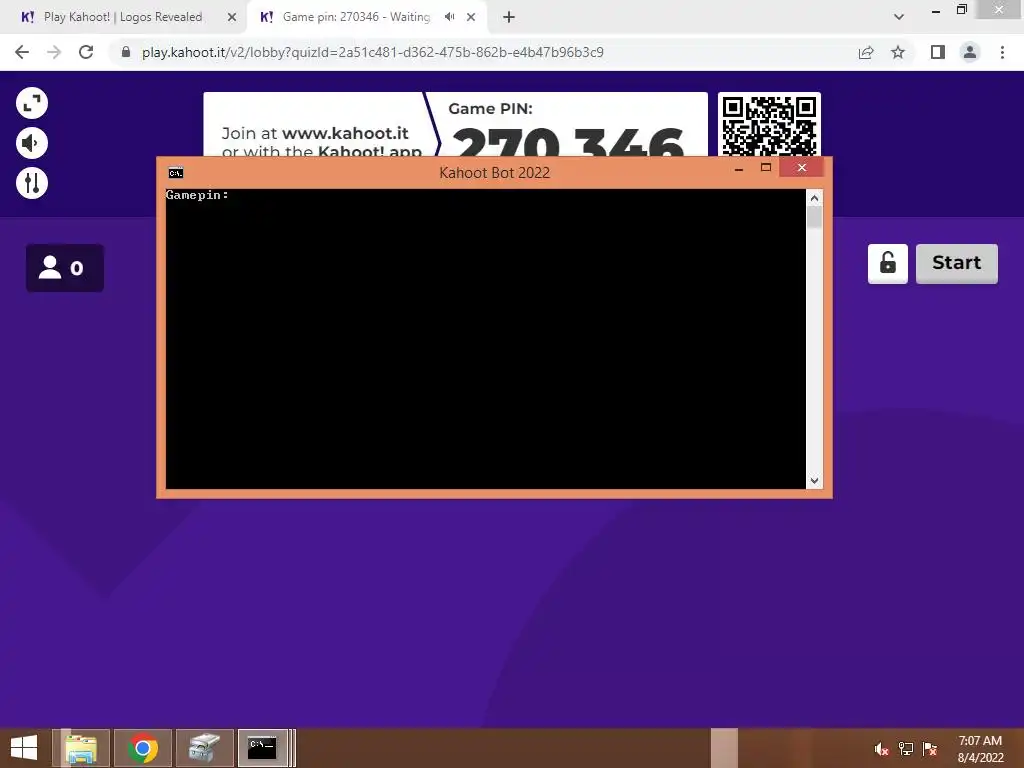Open Chrome tab search dropdown
This screenshot has width=1024, height=768.
tap(899, 17)
